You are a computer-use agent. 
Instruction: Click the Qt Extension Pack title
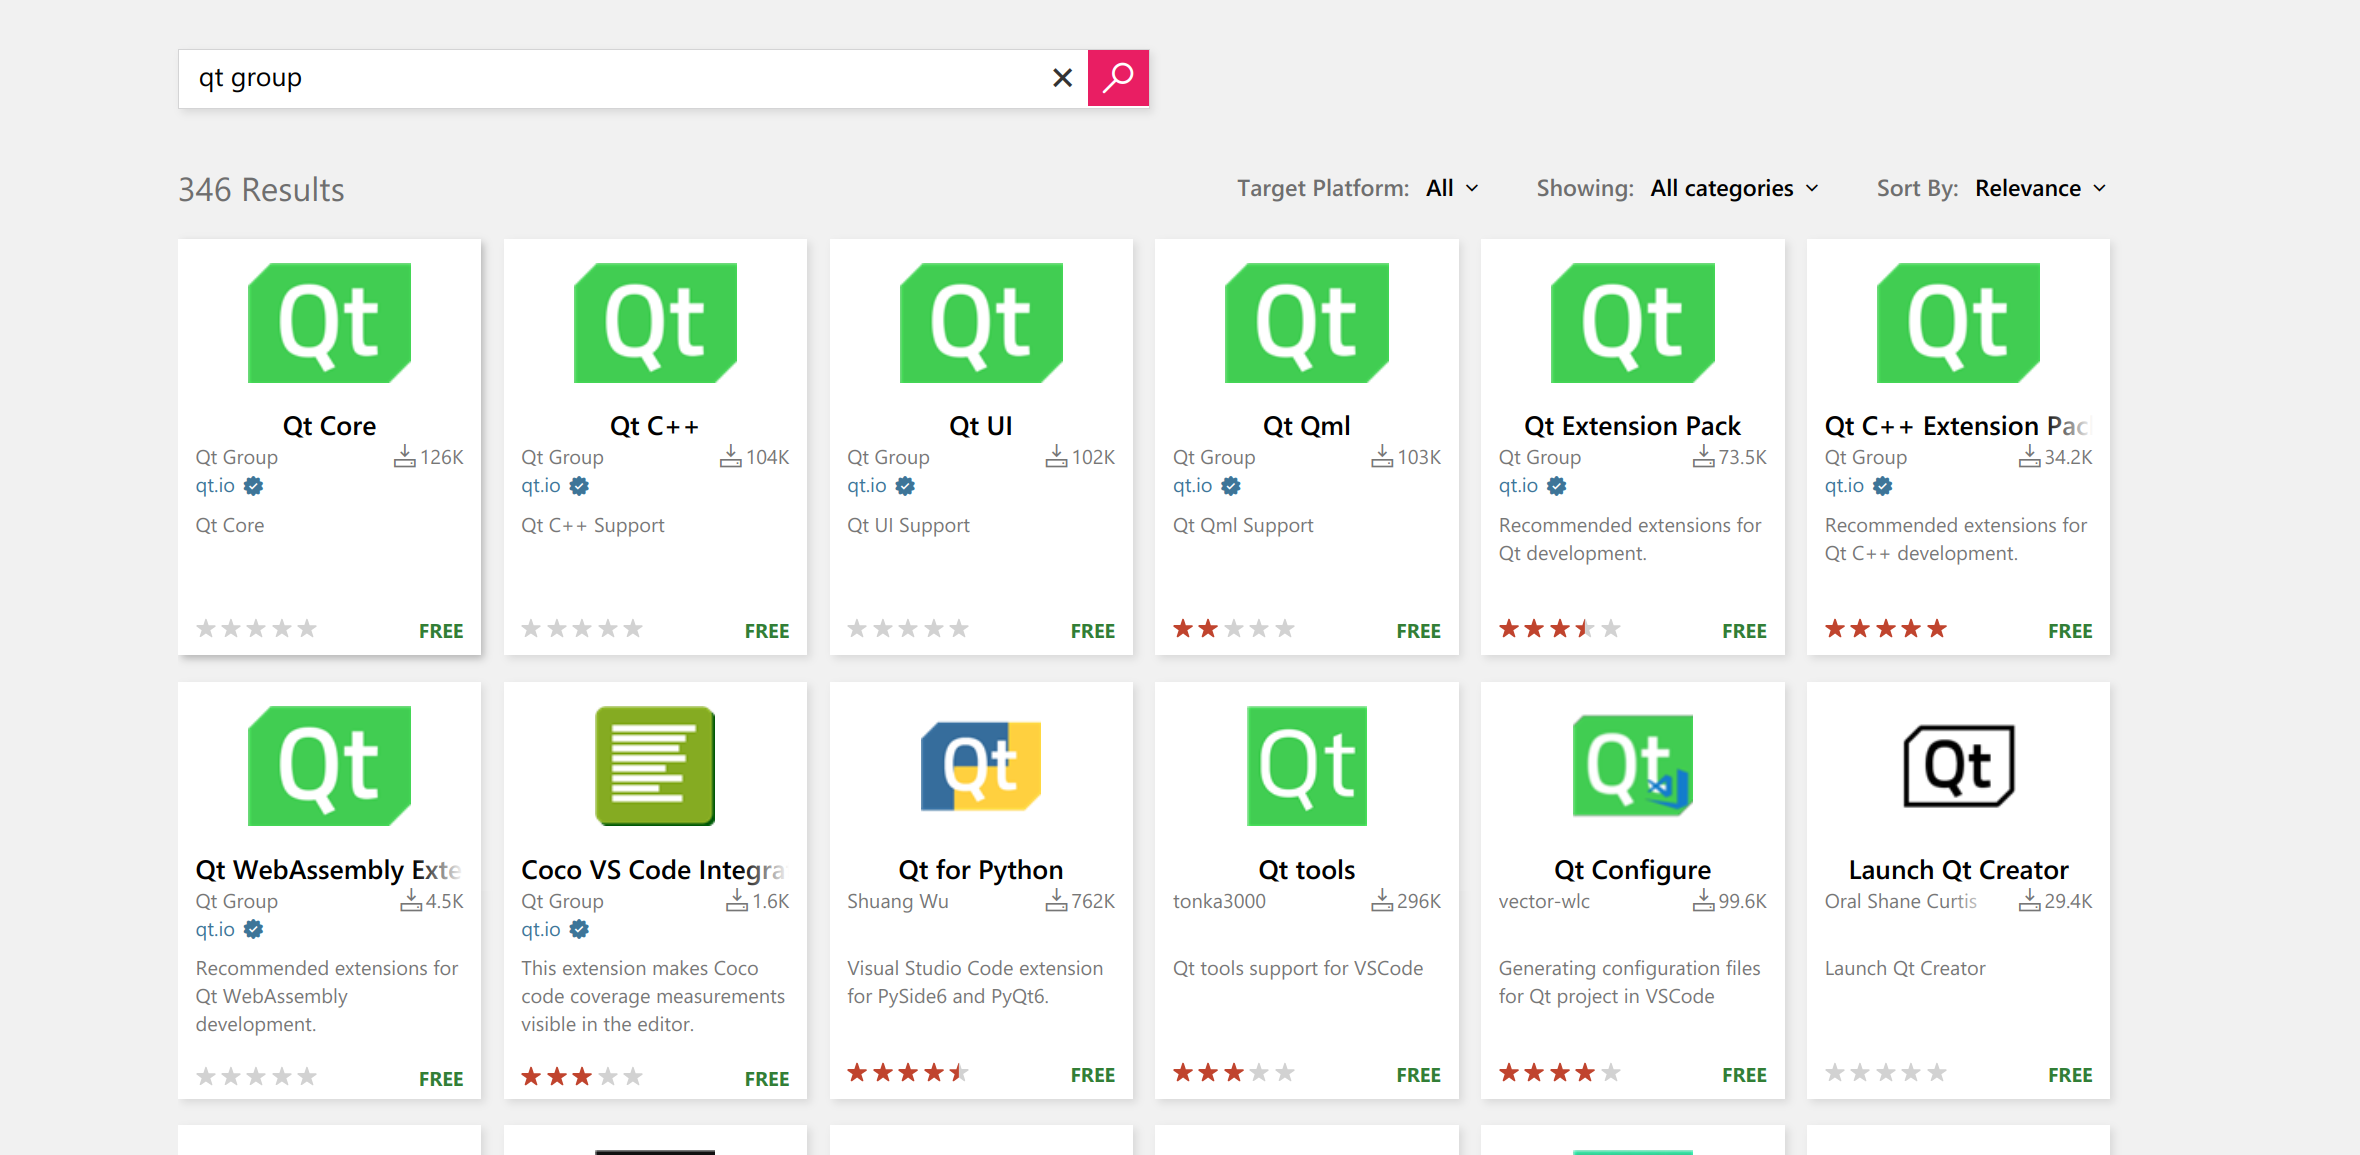1632,426
